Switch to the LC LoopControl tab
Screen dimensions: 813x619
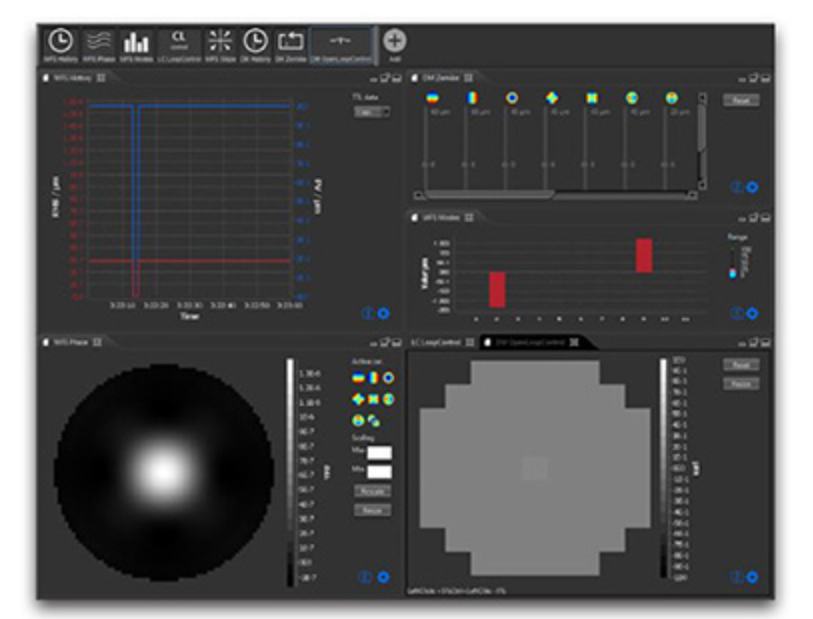click(436, 342)
